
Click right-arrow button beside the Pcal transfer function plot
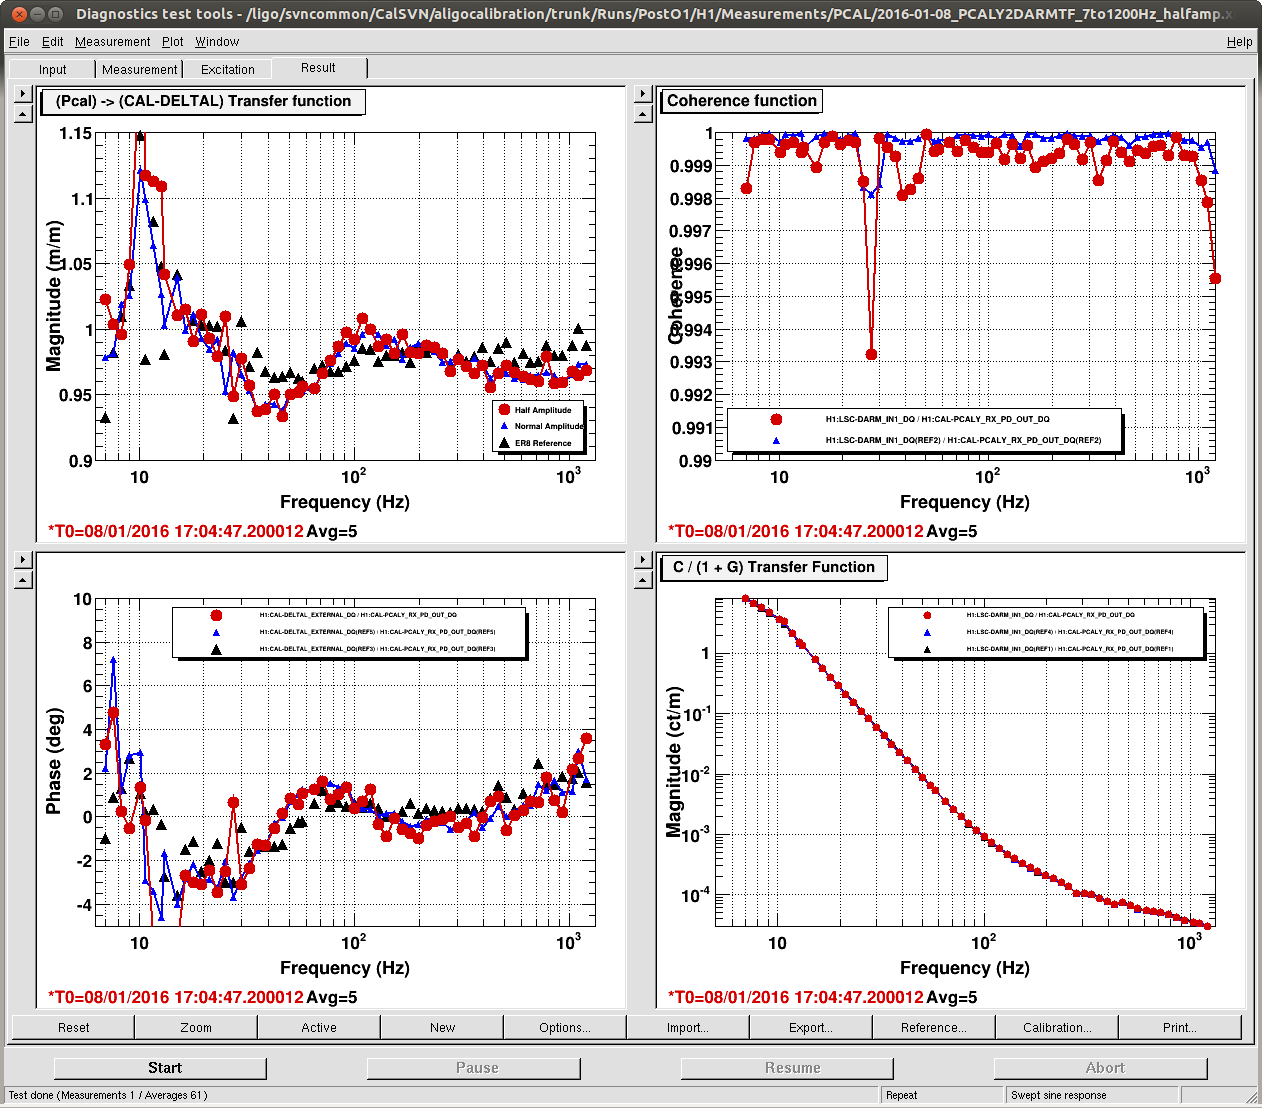tap(23, 94)
